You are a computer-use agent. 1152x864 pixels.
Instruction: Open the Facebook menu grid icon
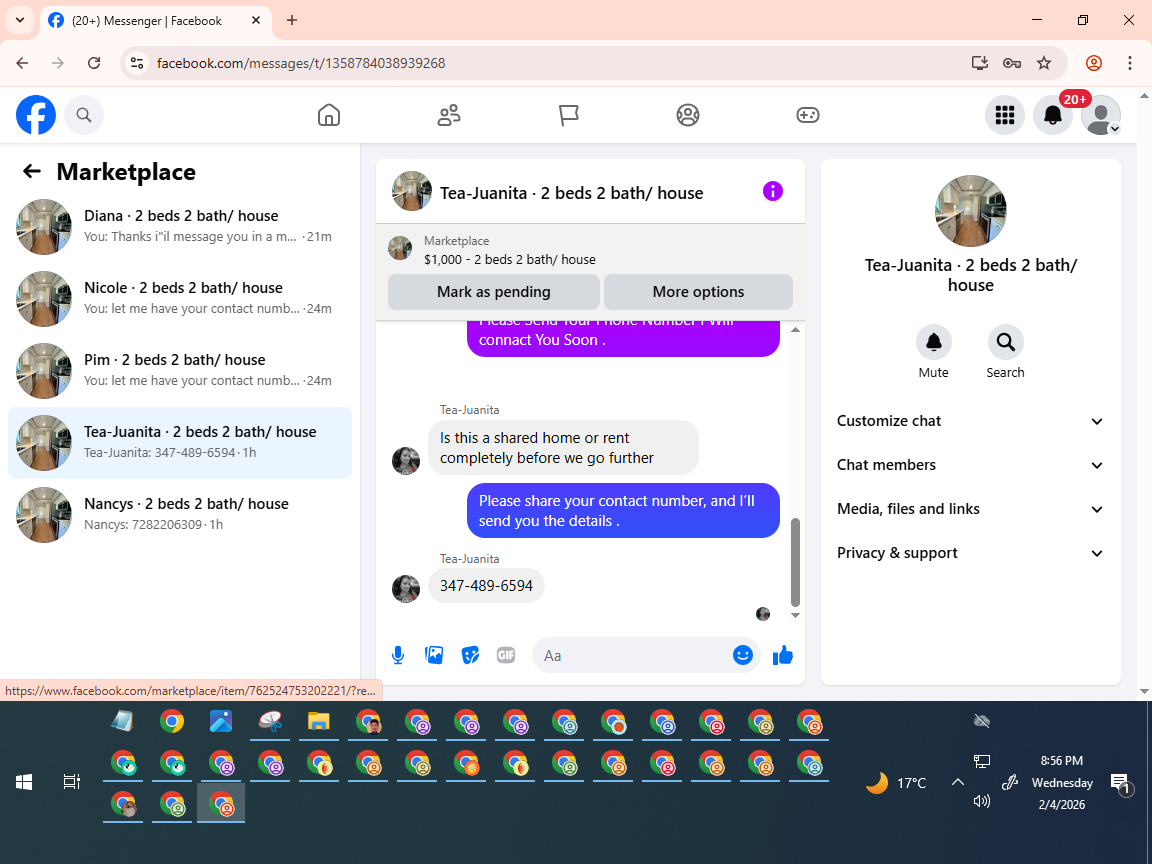coord(1004,115)
